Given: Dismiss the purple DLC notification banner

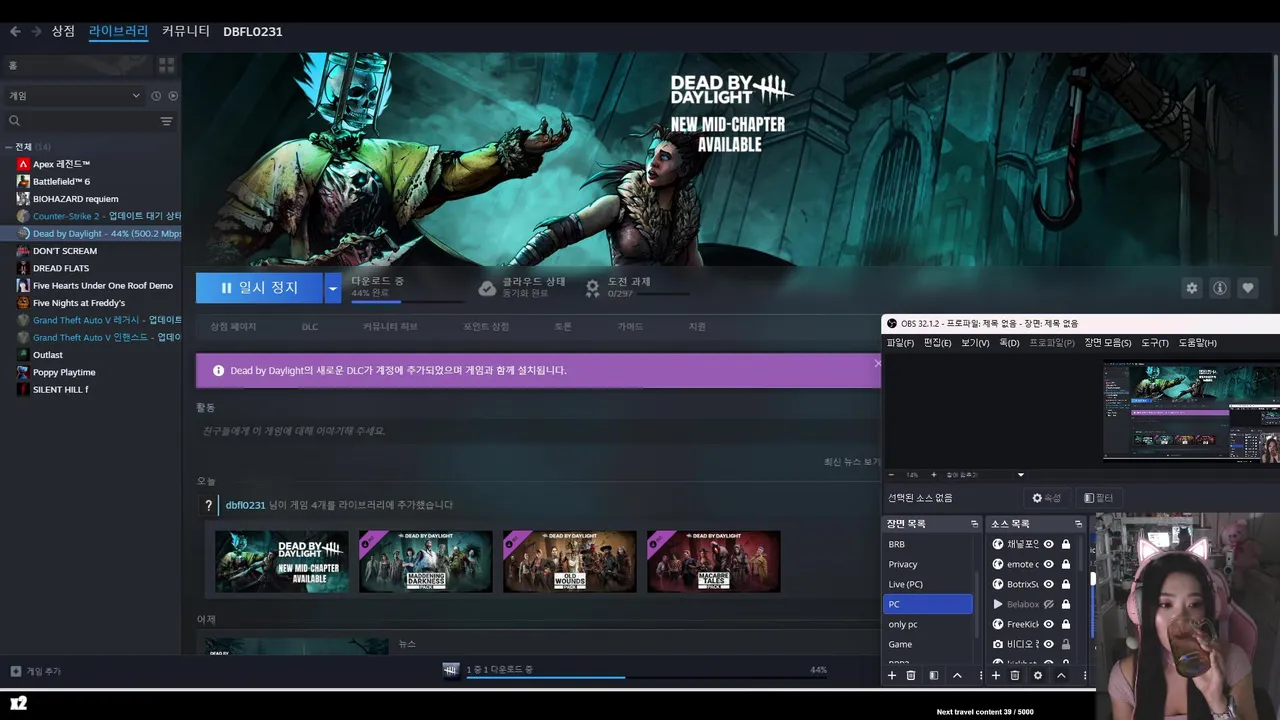Looking at the screenshot, I should coord(877,363).
